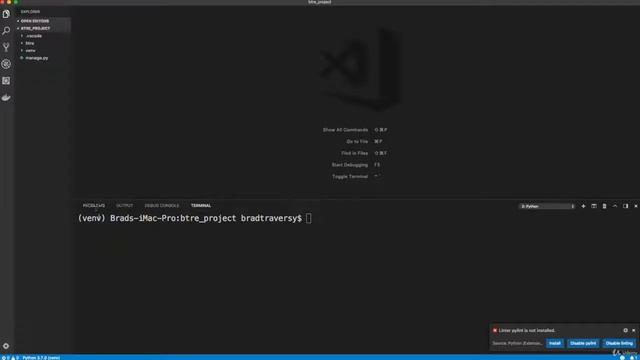Expand the venv folder
Viewport: 640px width, 360px height.
coord(42,51)
